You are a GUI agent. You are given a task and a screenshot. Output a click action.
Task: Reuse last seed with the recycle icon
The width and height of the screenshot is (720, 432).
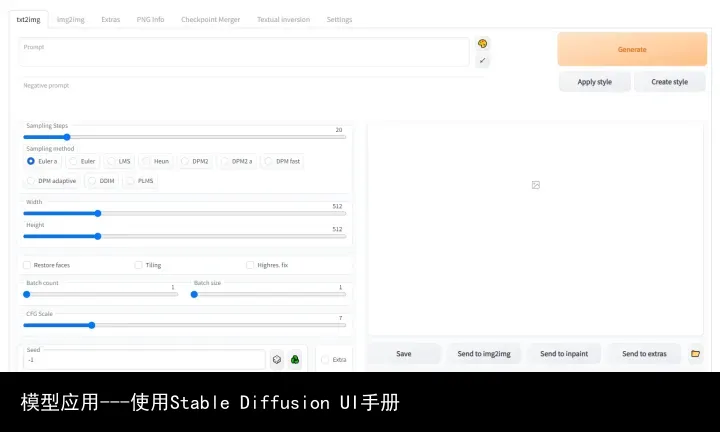click(295, 359)
